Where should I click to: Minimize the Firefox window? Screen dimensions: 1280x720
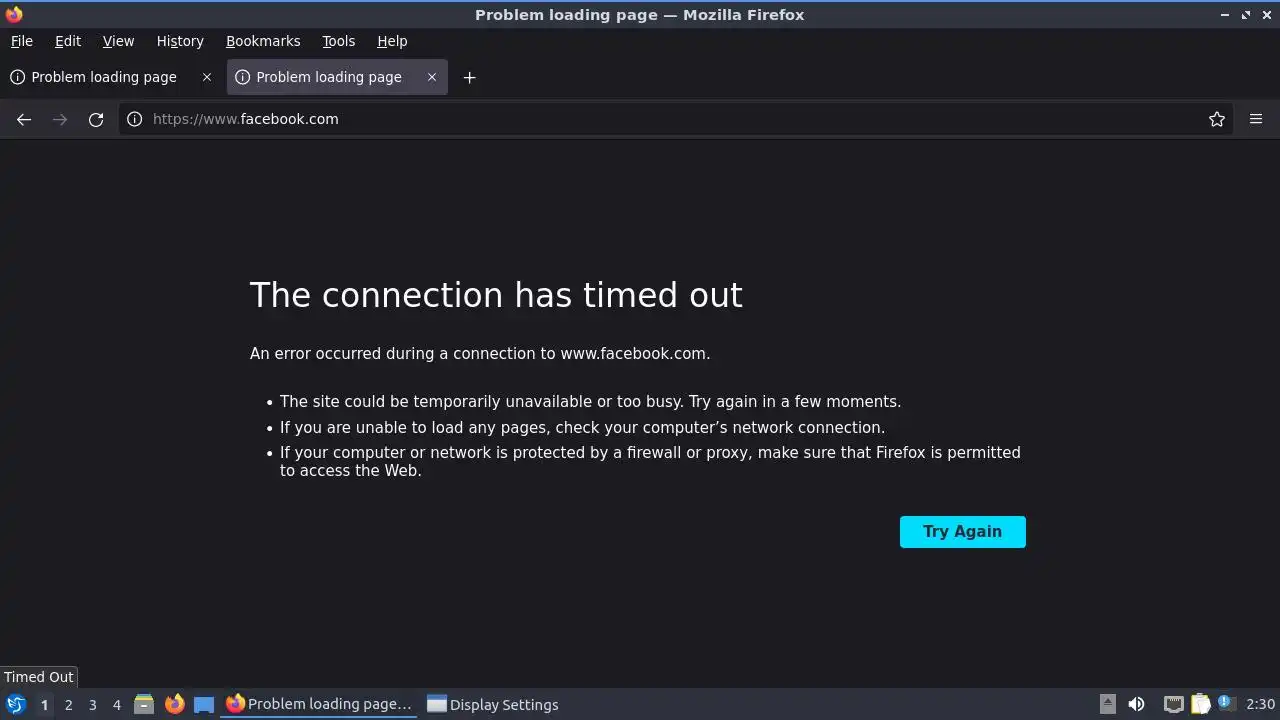coord(1225,15)
